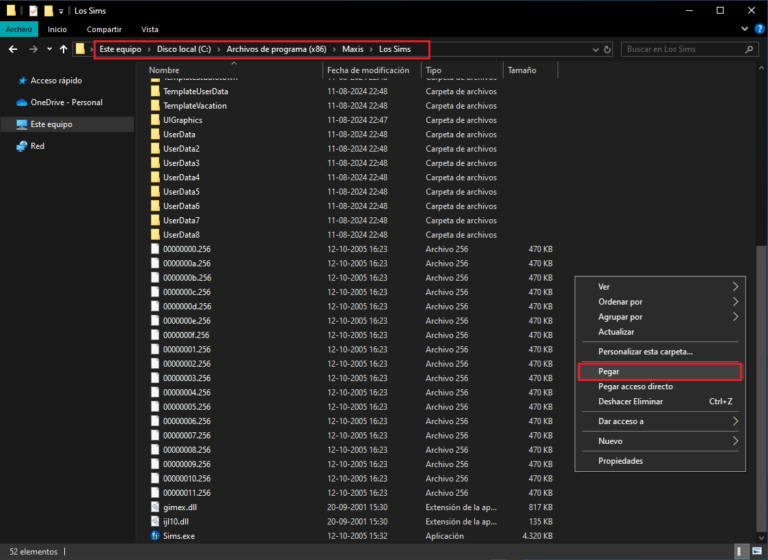Expand the Nuevo submenu
The image size is (768, 560).
click(x=660, y=441)
